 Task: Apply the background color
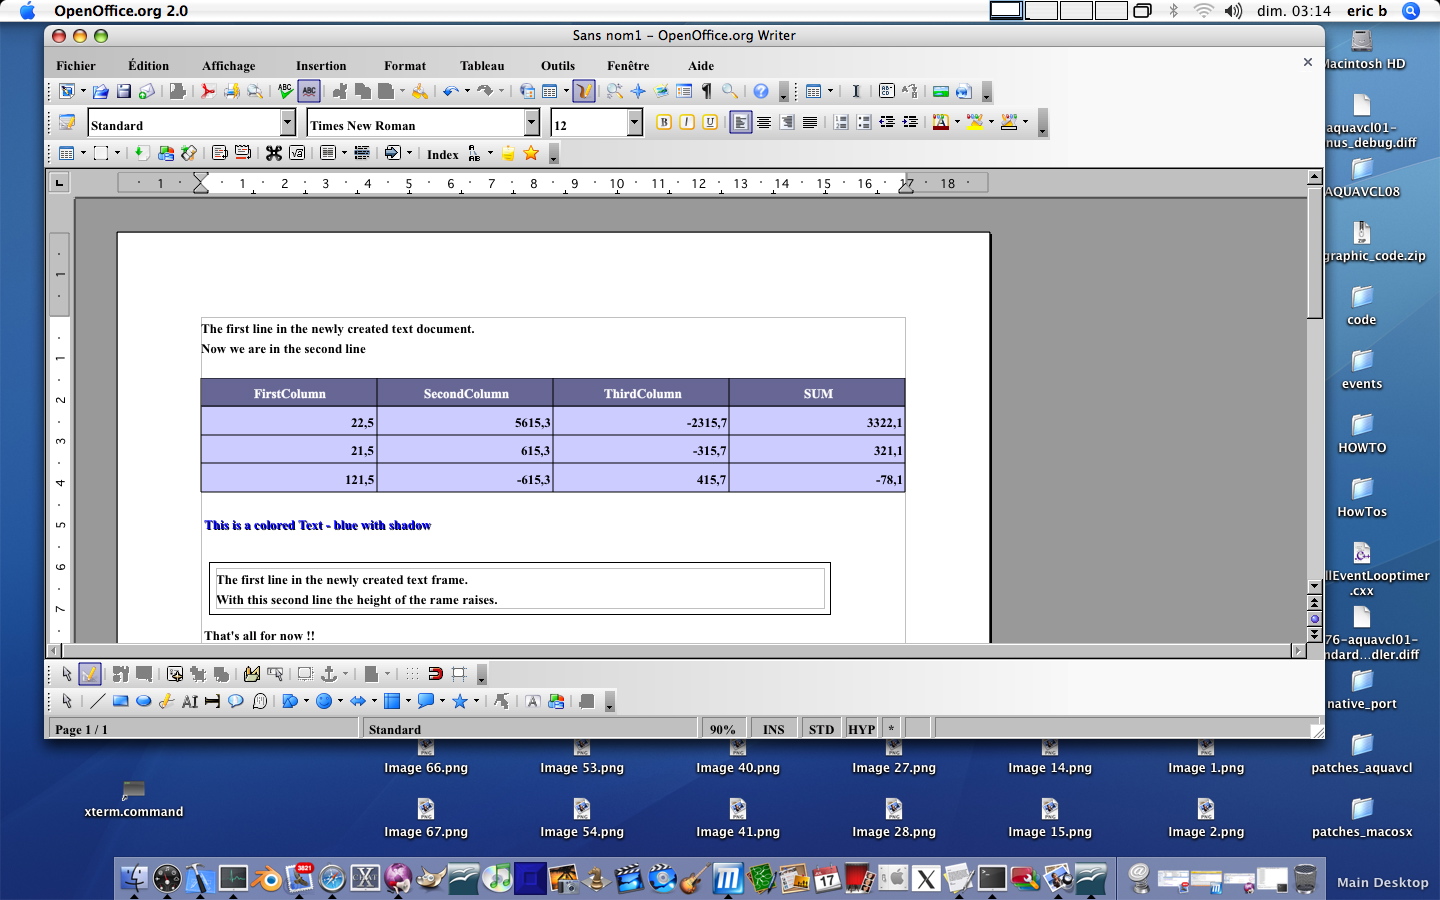point(1009,123)
